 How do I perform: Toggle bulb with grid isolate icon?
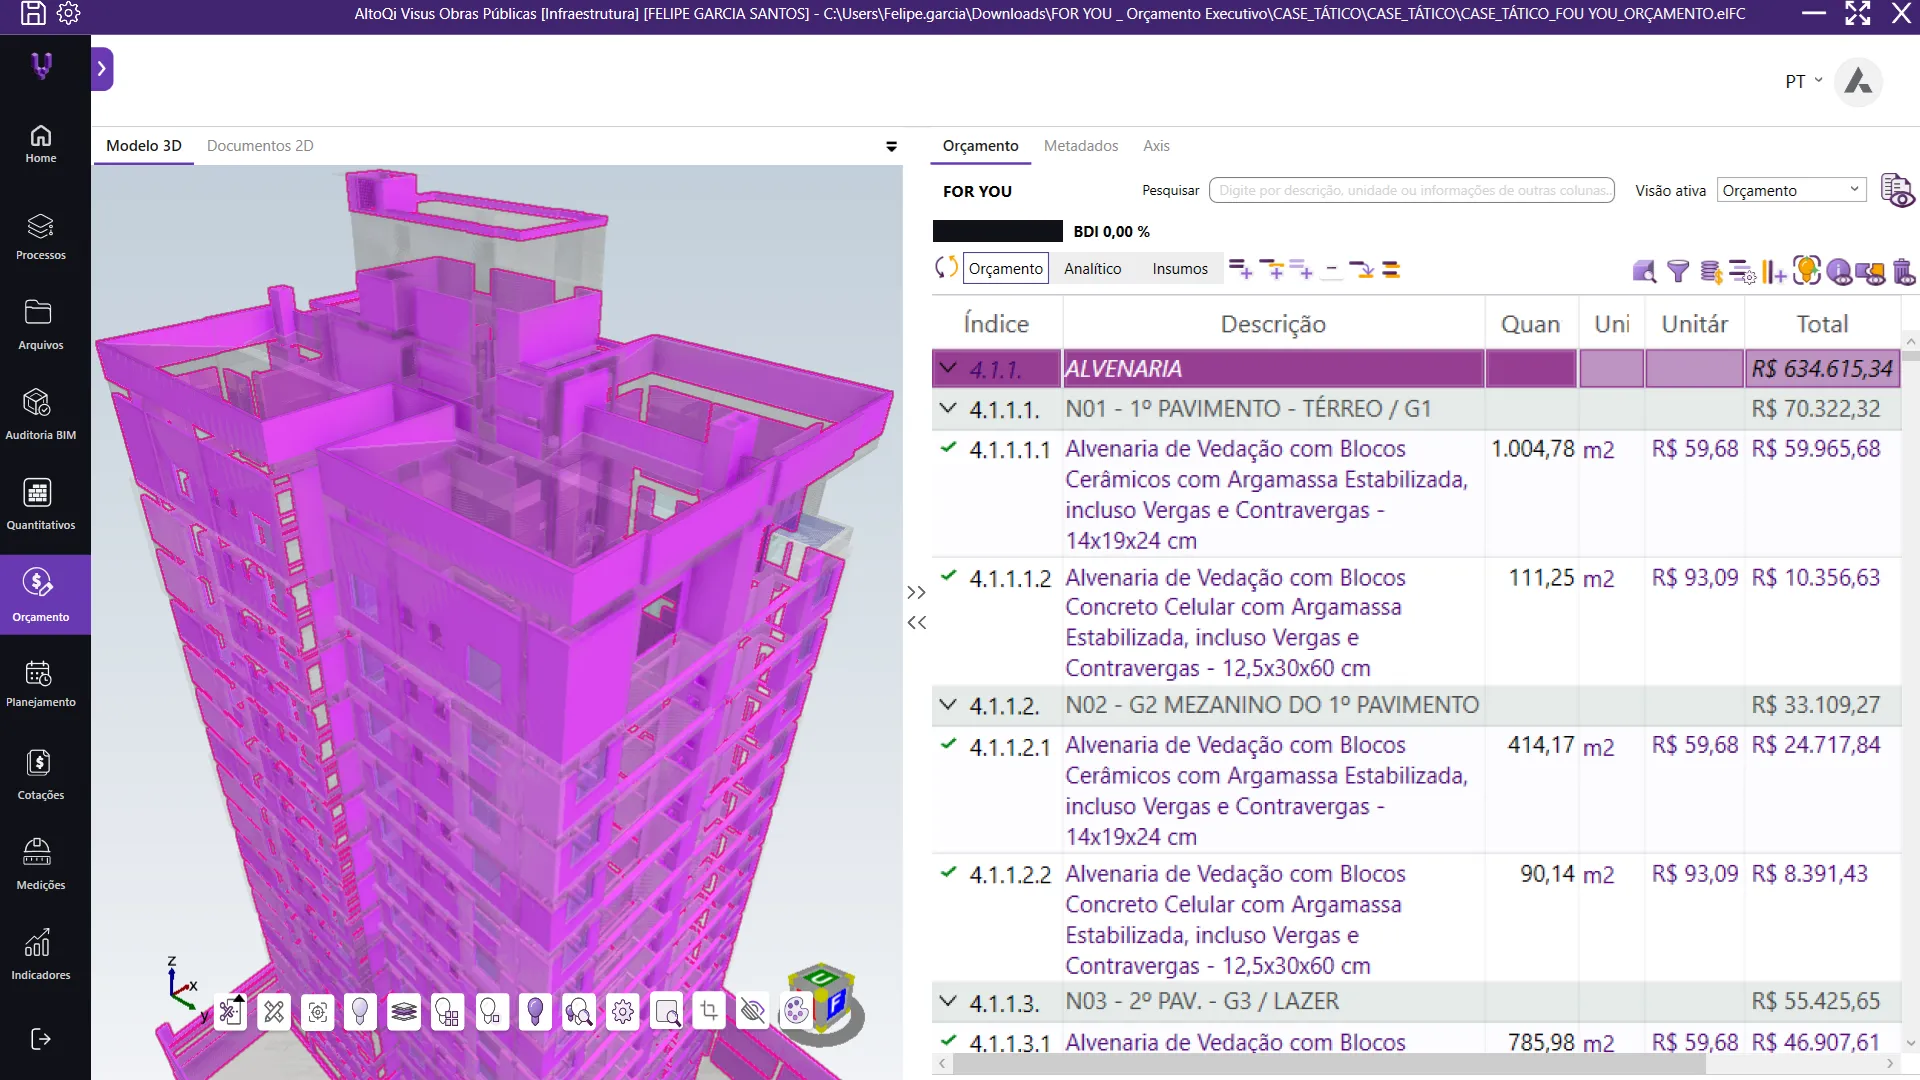447,1013
